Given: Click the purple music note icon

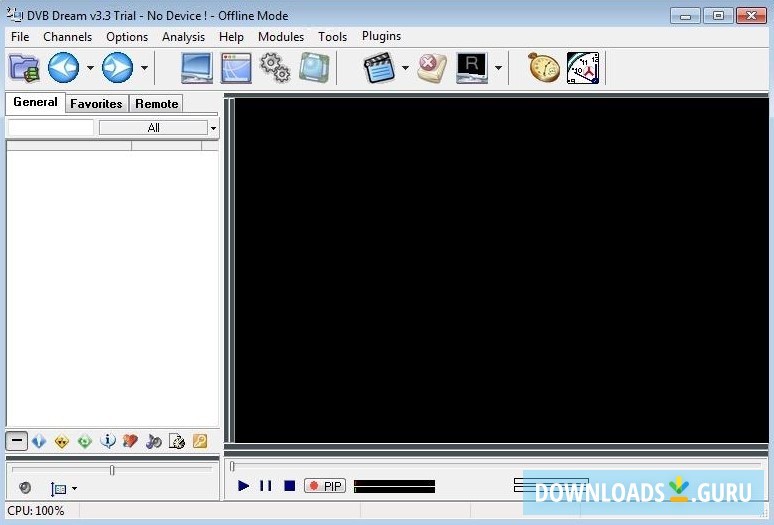Looking at the screenshot, I should pos(154,441).
